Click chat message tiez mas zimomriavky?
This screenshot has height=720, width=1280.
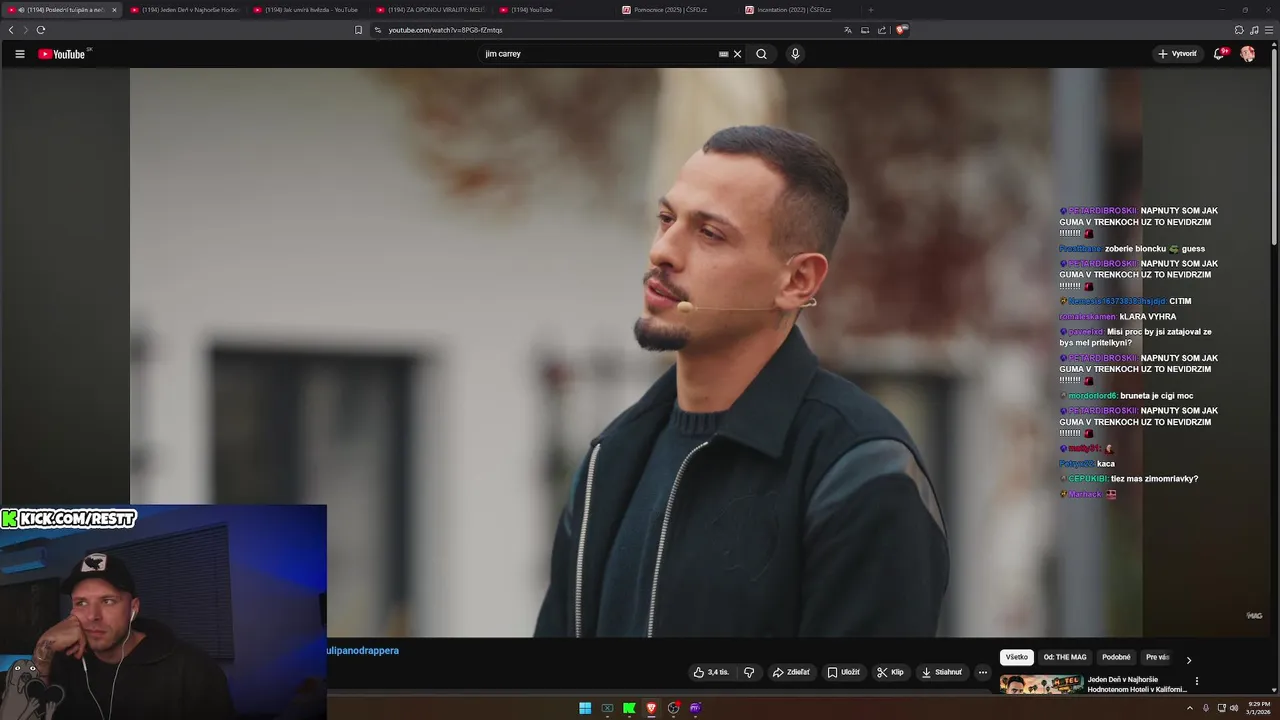(x=1154, y=479)
